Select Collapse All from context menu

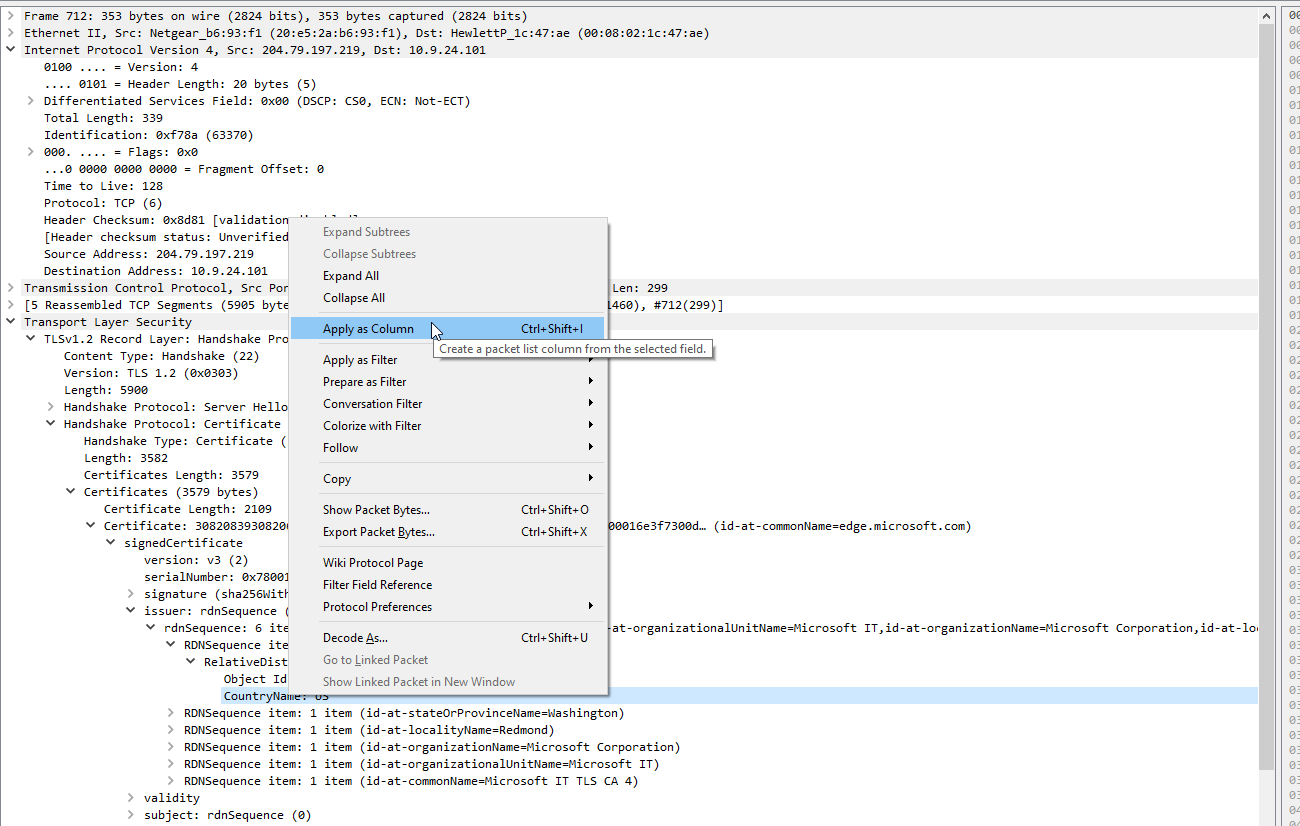pyautogui.click(x=354, y=298)
